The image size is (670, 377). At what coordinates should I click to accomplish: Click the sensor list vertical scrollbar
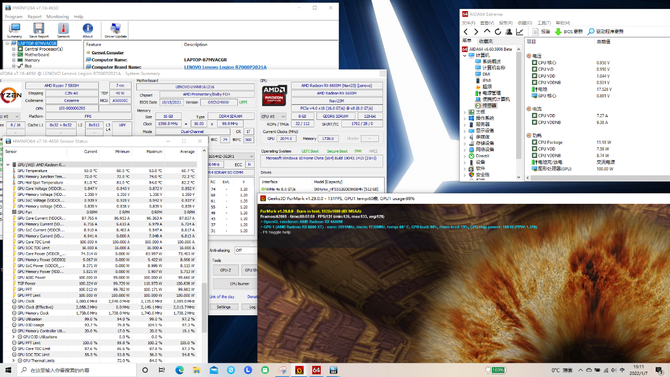click(x=204, y=256)
